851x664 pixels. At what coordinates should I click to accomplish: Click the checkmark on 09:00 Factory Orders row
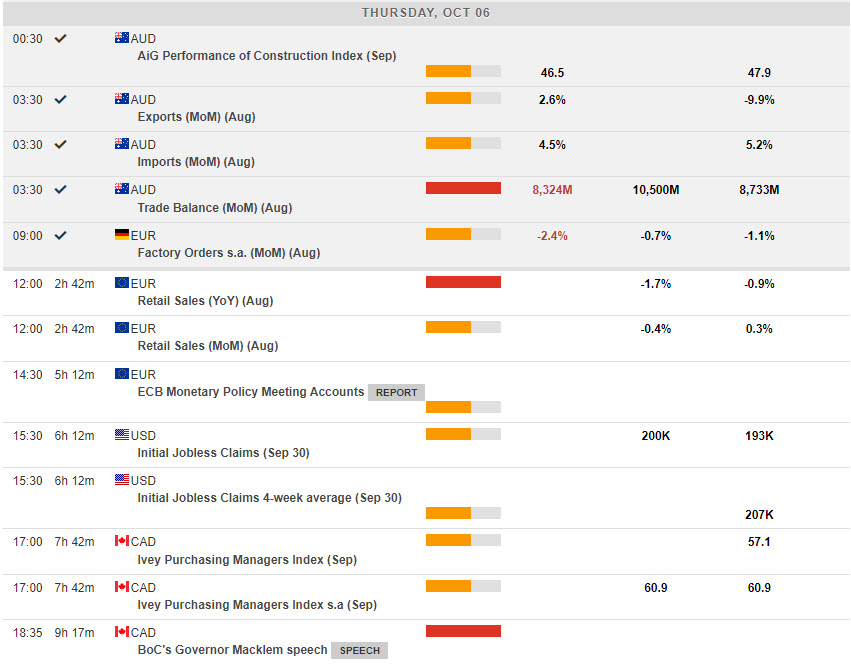tap(60, 235)
